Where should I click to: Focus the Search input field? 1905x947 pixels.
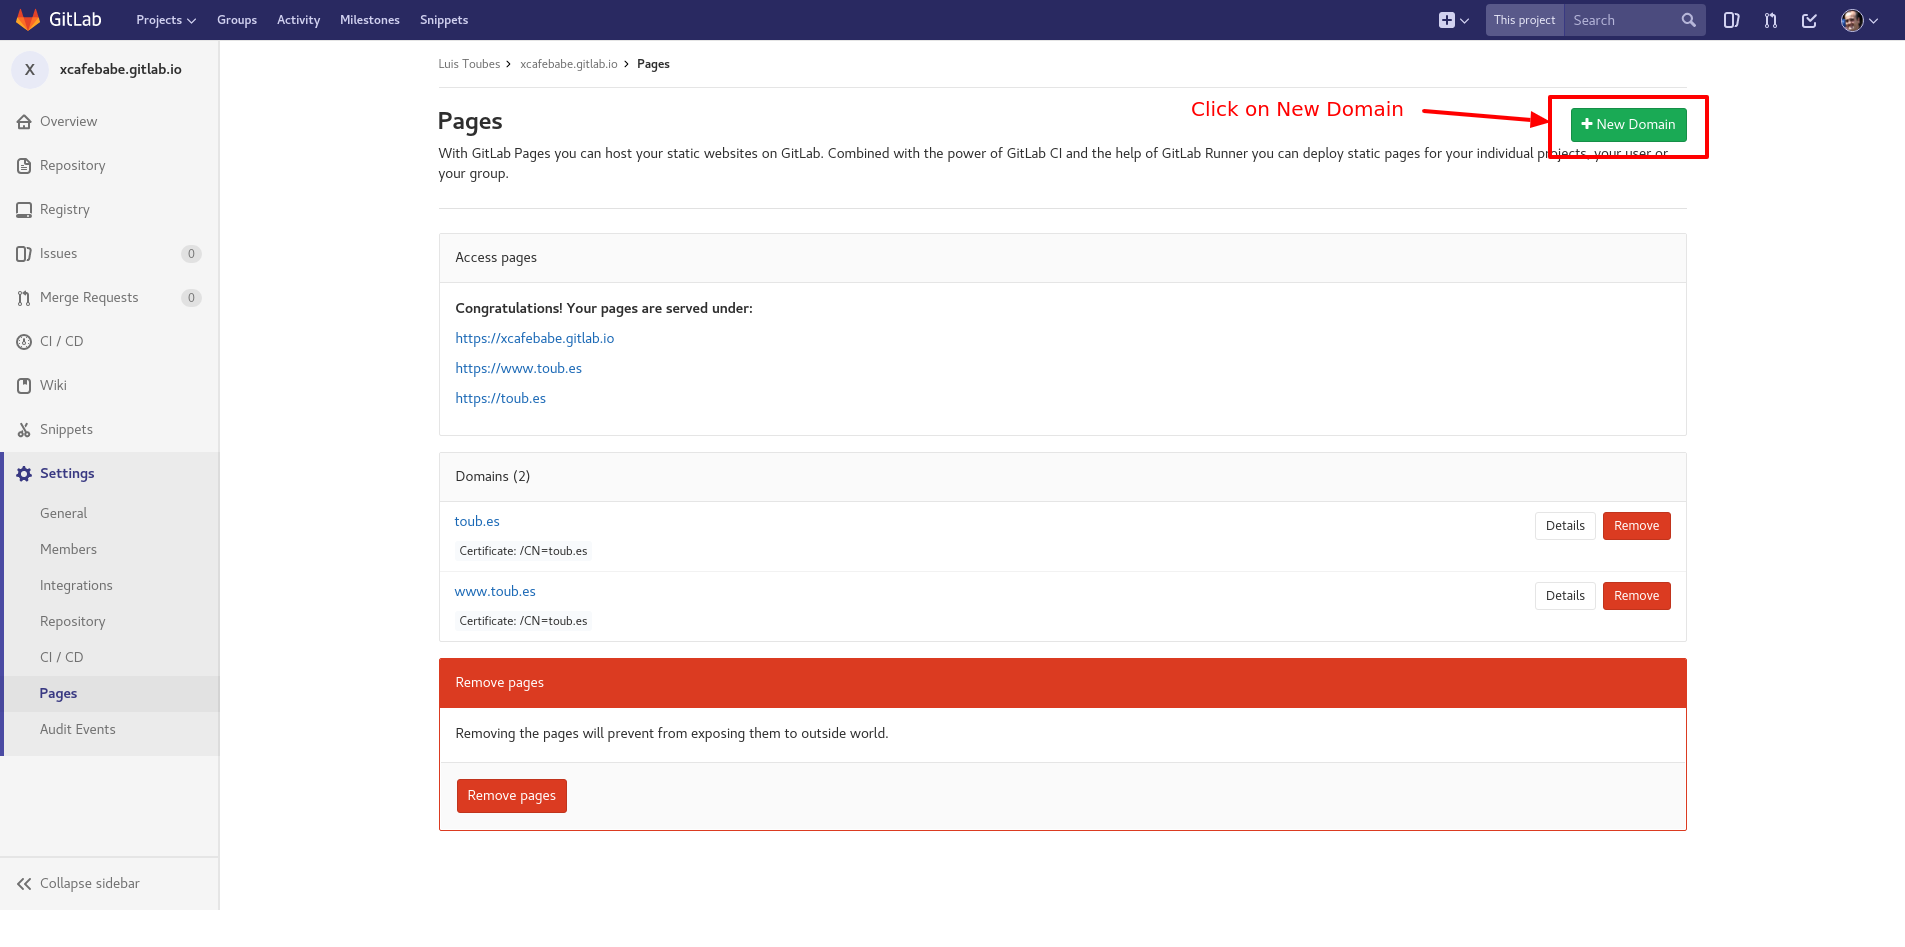tap(1620, 20)
